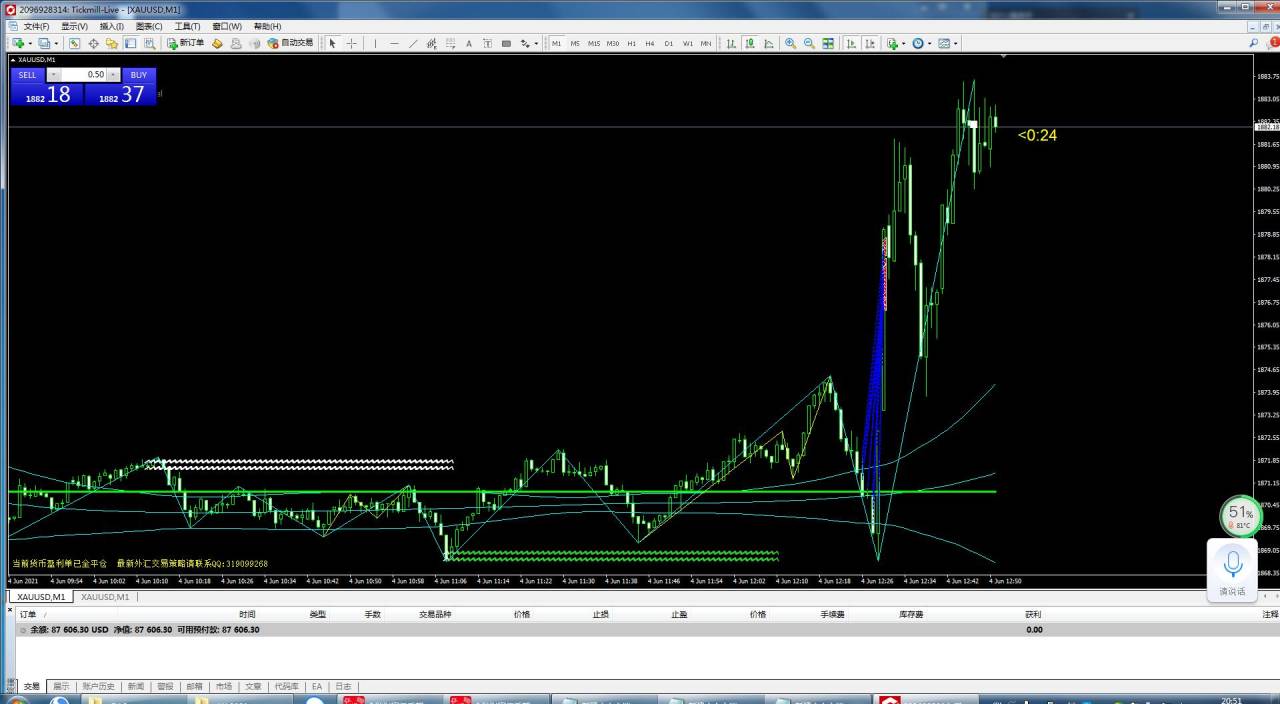Click the search magnifier icon
1280x704 pixels.
(1254, 43)
